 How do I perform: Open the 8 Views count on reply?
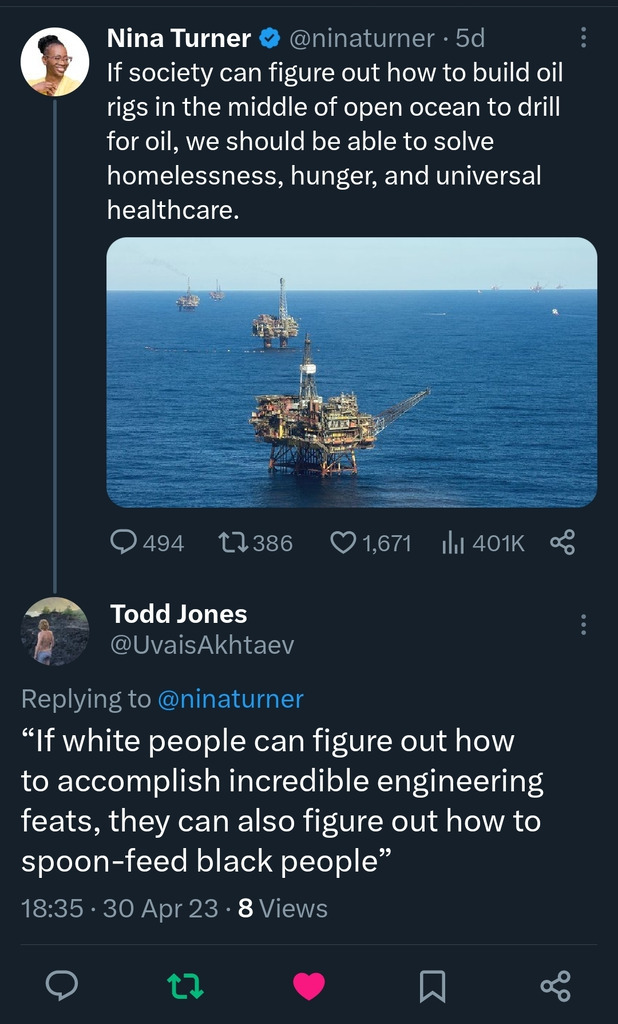click(283, 908)
